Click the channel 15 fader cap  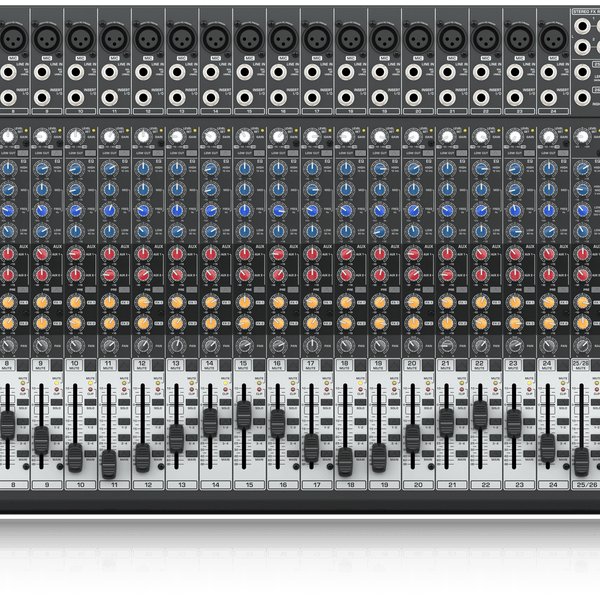(x=244, y=414)
